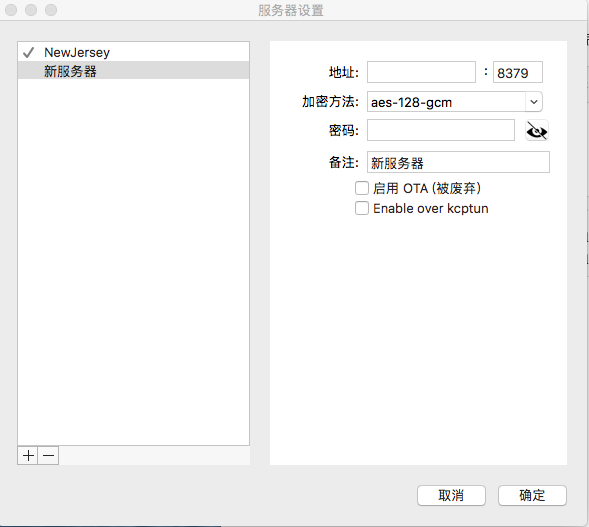The height and width of the screenshot is (527, 589).
Task: Check the Enable over kcptun option
Action: [x=362, y=208]
